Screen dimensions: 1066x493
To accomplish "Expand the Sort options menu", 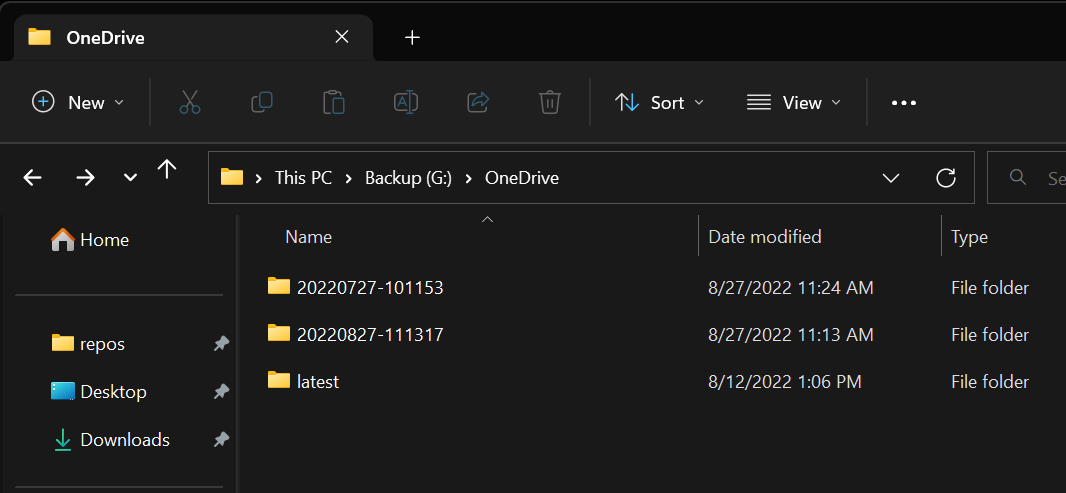I will (x=659, y=102).
